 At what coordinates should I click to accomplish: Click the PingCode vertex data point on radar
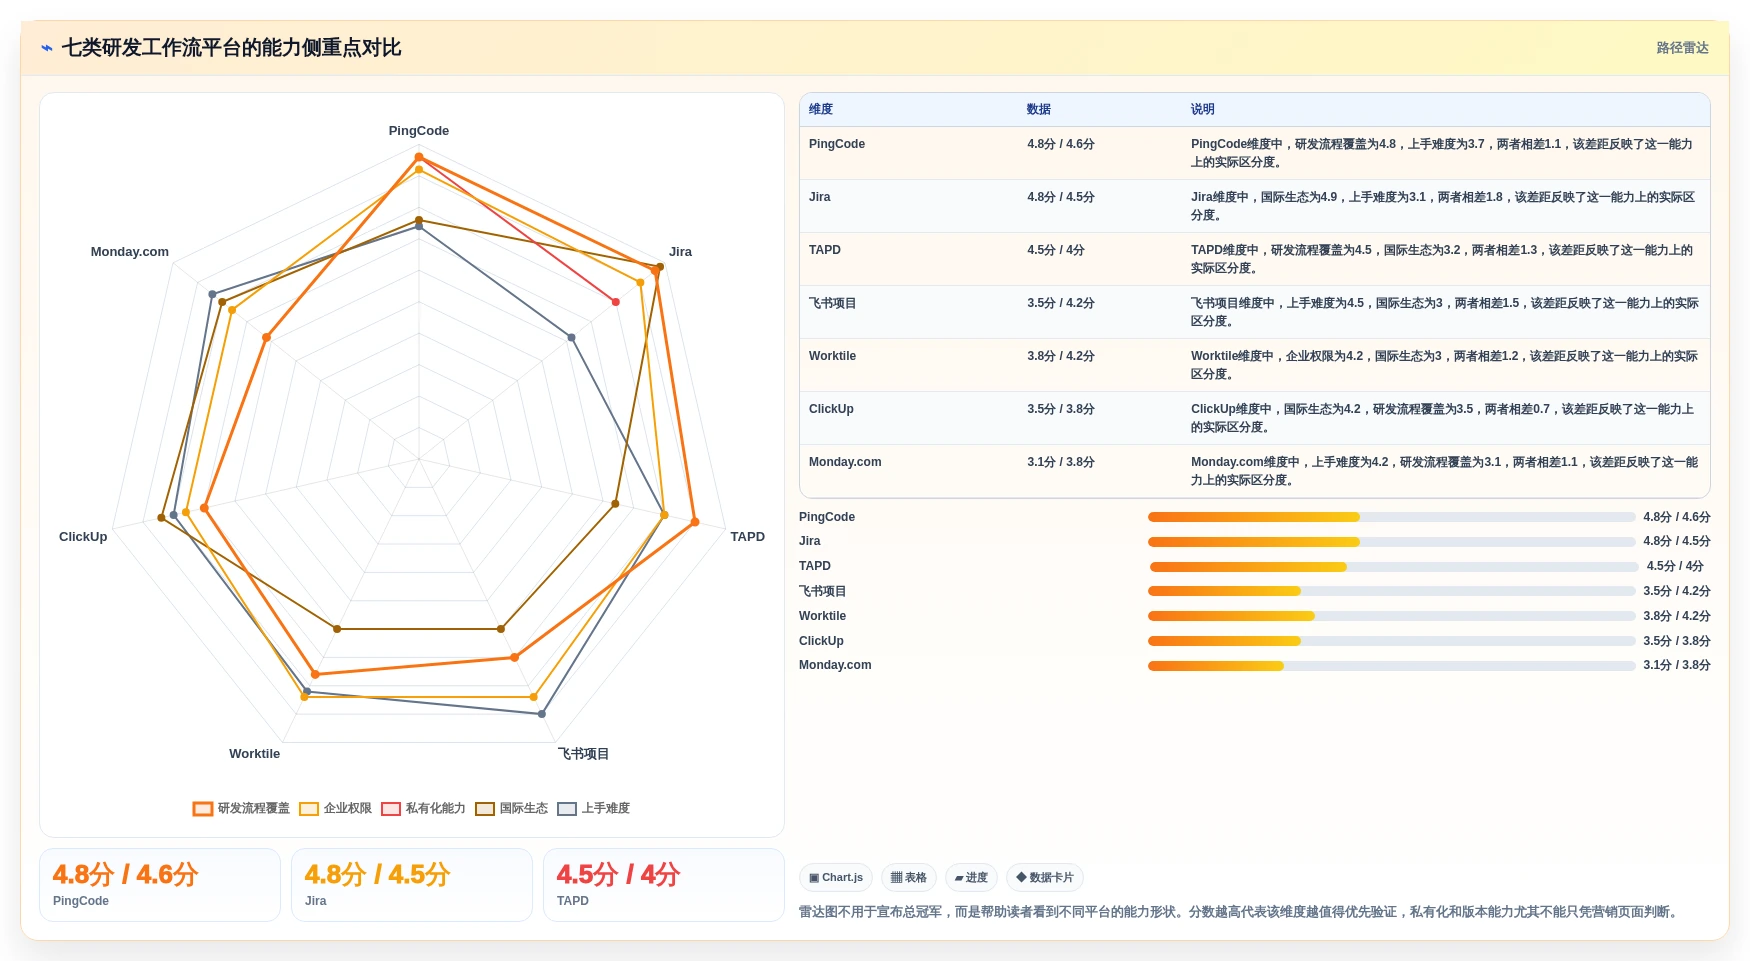click(419, 157)
